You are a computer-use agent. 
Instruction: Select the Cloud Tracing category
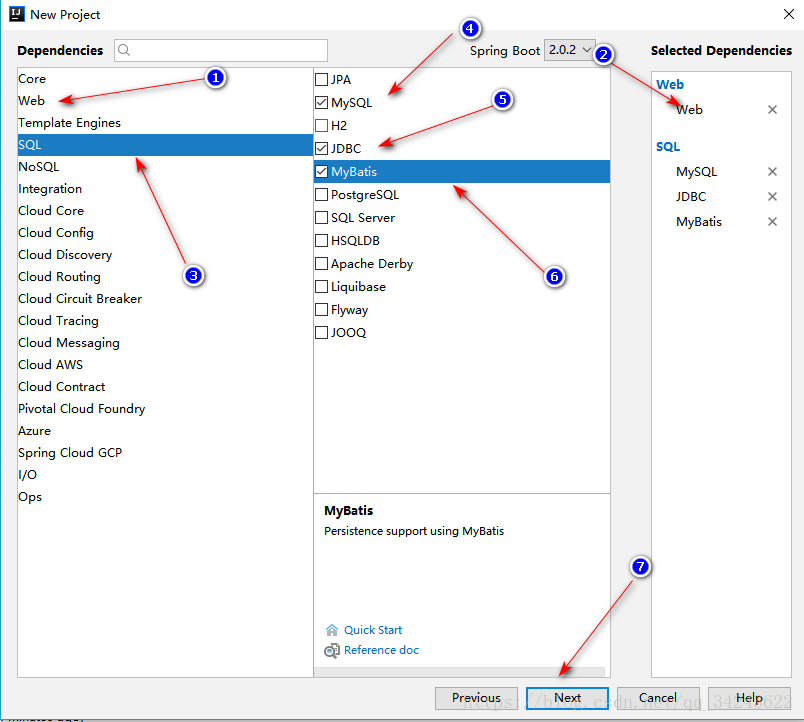[165, 320]
